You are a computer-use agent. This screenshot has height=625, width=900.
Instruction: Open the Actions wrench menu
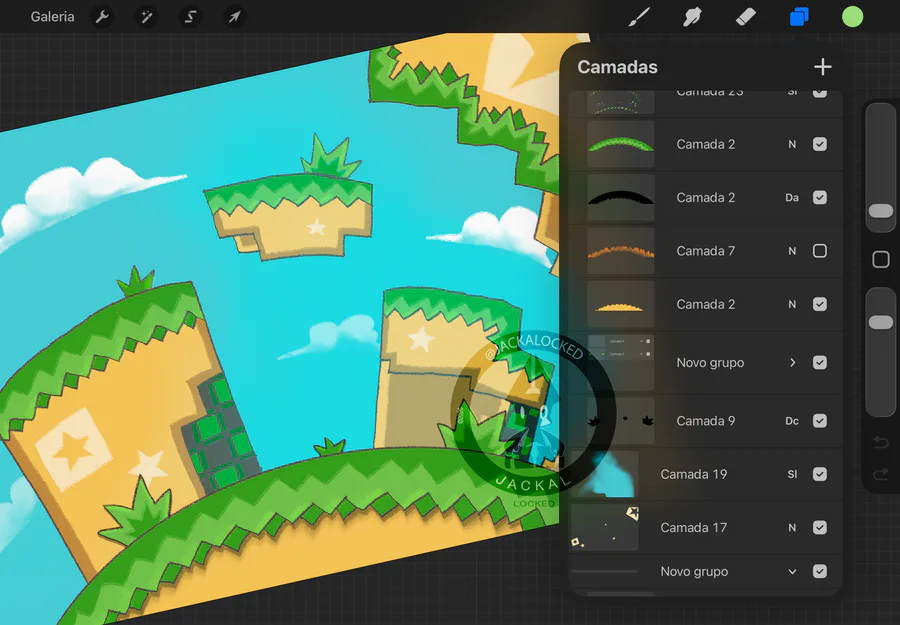(x=102, y=17)
